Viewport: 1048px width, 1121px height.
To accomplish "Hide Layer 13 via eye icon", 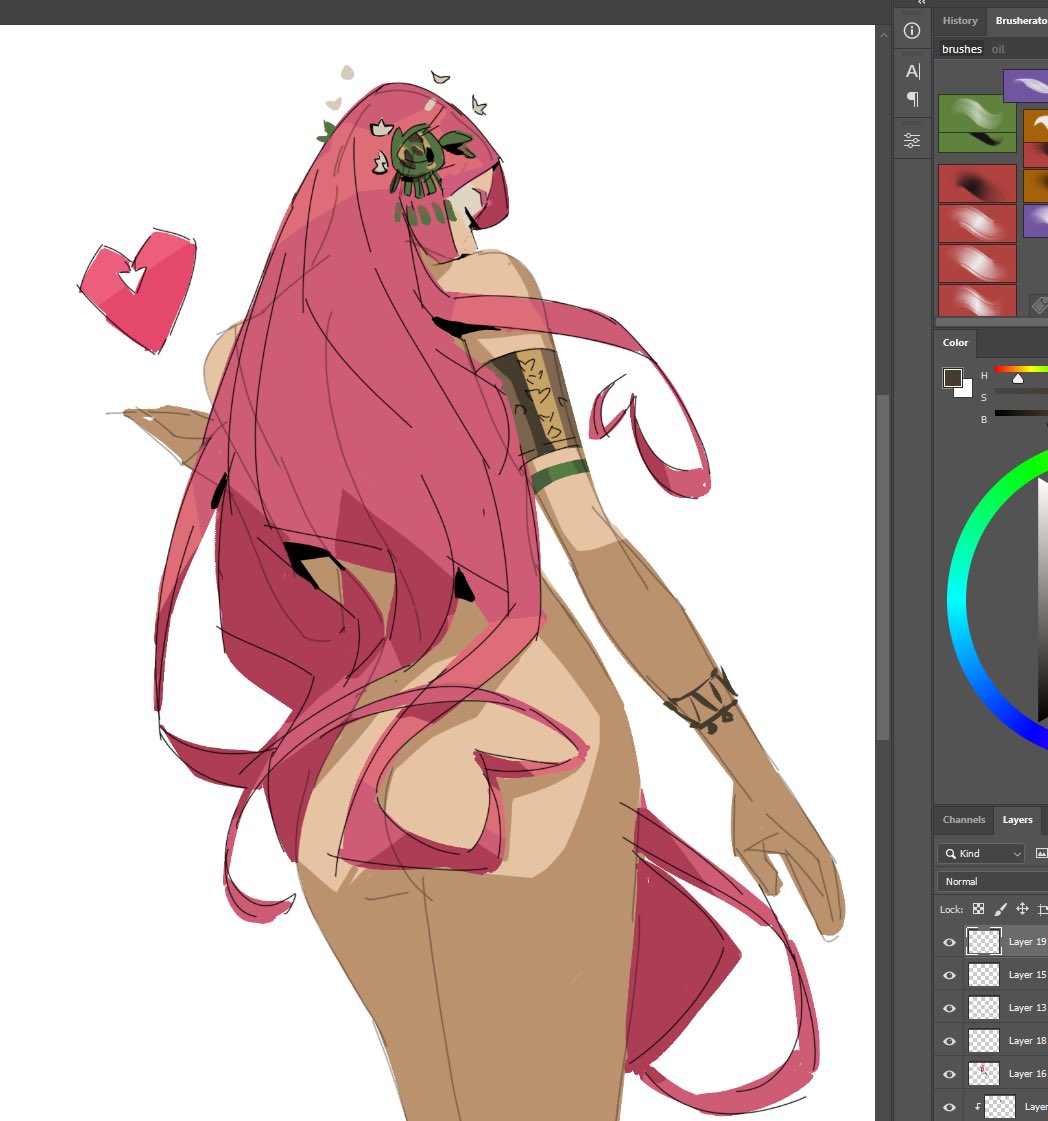I will 949,1008.
